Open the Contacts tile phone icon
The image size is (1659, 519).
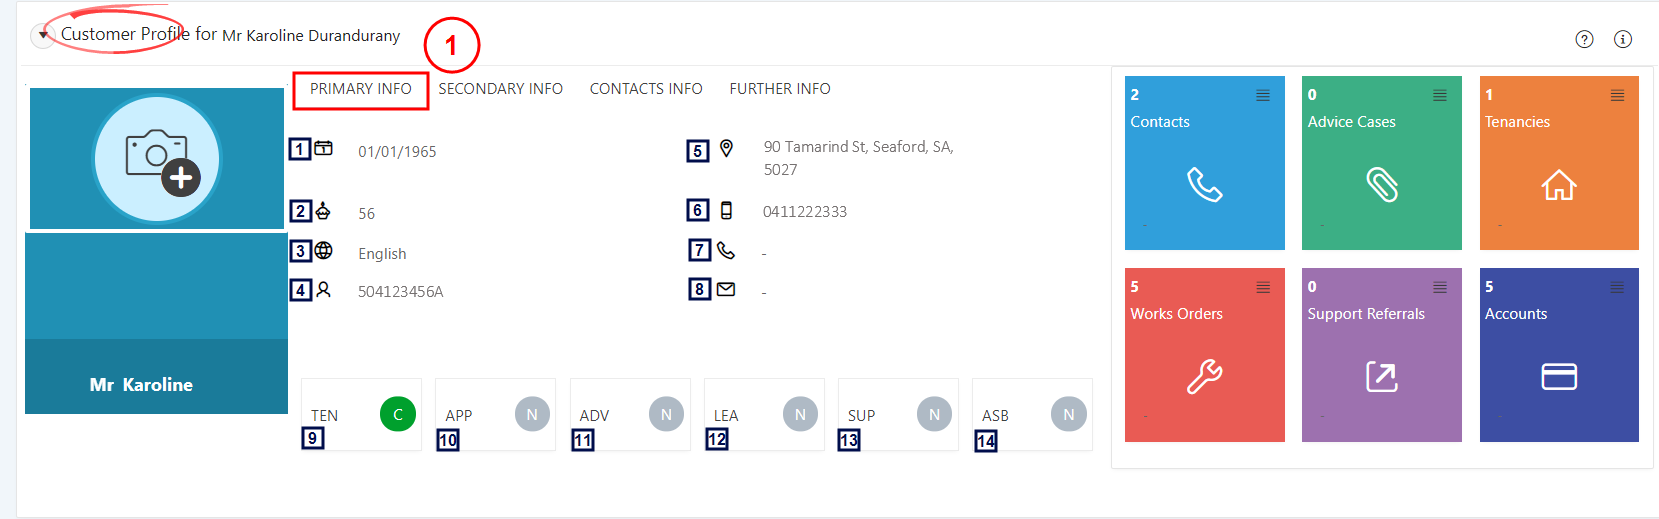point(1204,185)
